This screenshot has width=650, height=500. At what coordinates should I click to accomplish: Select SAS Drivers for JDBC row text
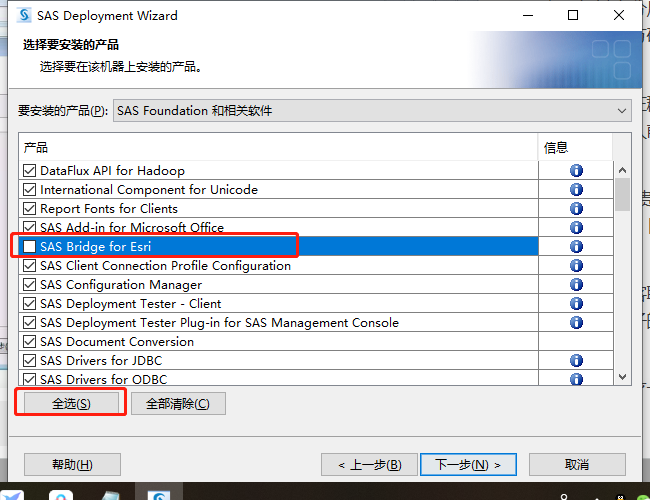101,360
